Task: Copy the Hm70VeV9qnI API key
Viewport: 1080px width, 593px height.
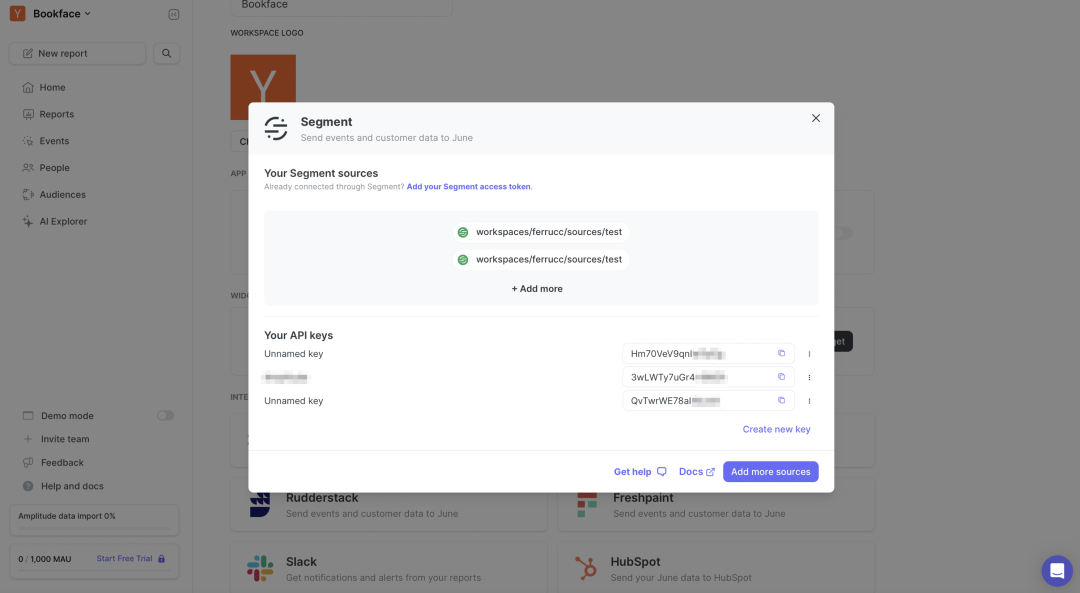Action: (781, 353)
